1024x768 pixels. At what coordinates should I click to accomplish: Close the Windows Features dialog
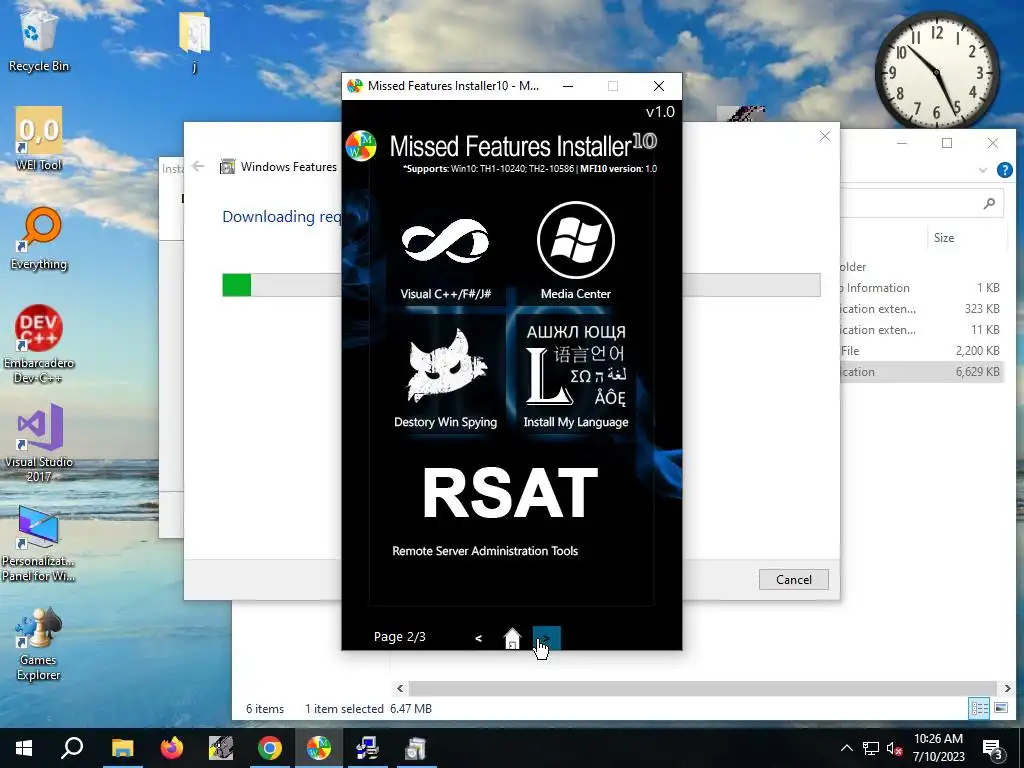pos(825,136)
